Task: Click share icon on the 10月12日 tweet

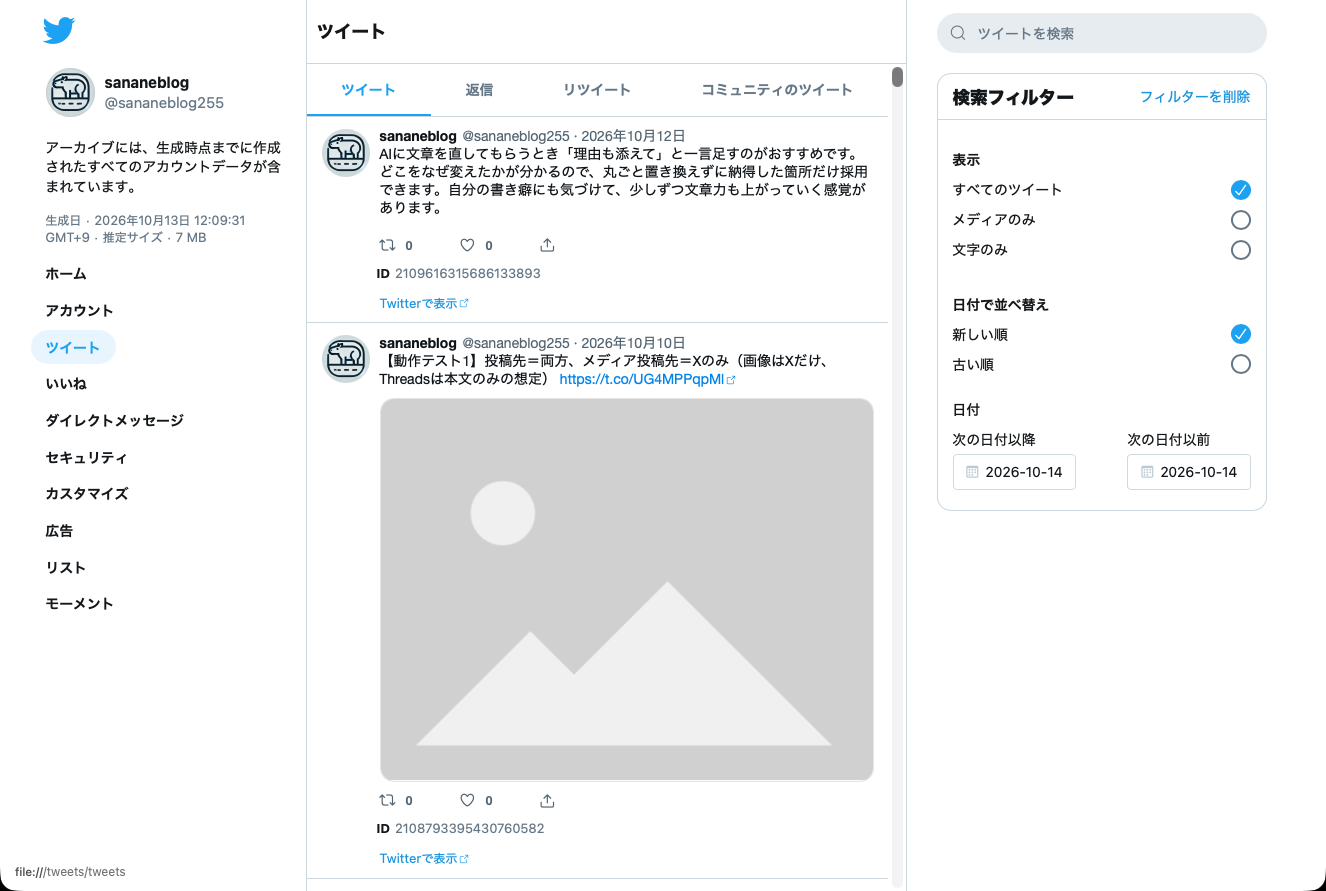Action: point(547,245)
